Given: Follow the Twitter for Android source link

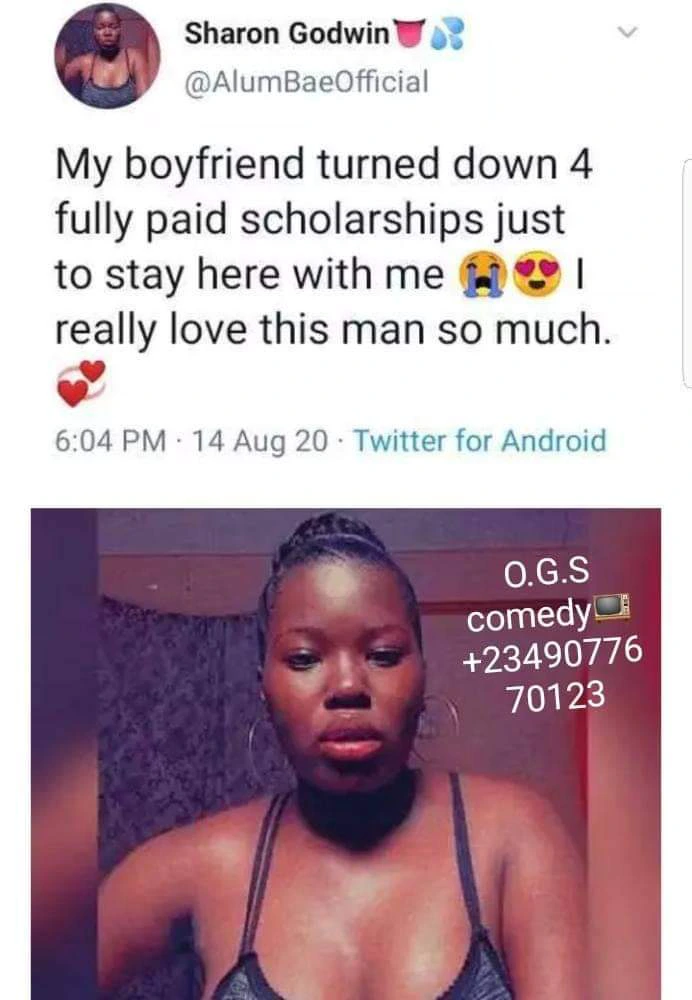Looking at the screenshot, I should click(x=480, y=441).
